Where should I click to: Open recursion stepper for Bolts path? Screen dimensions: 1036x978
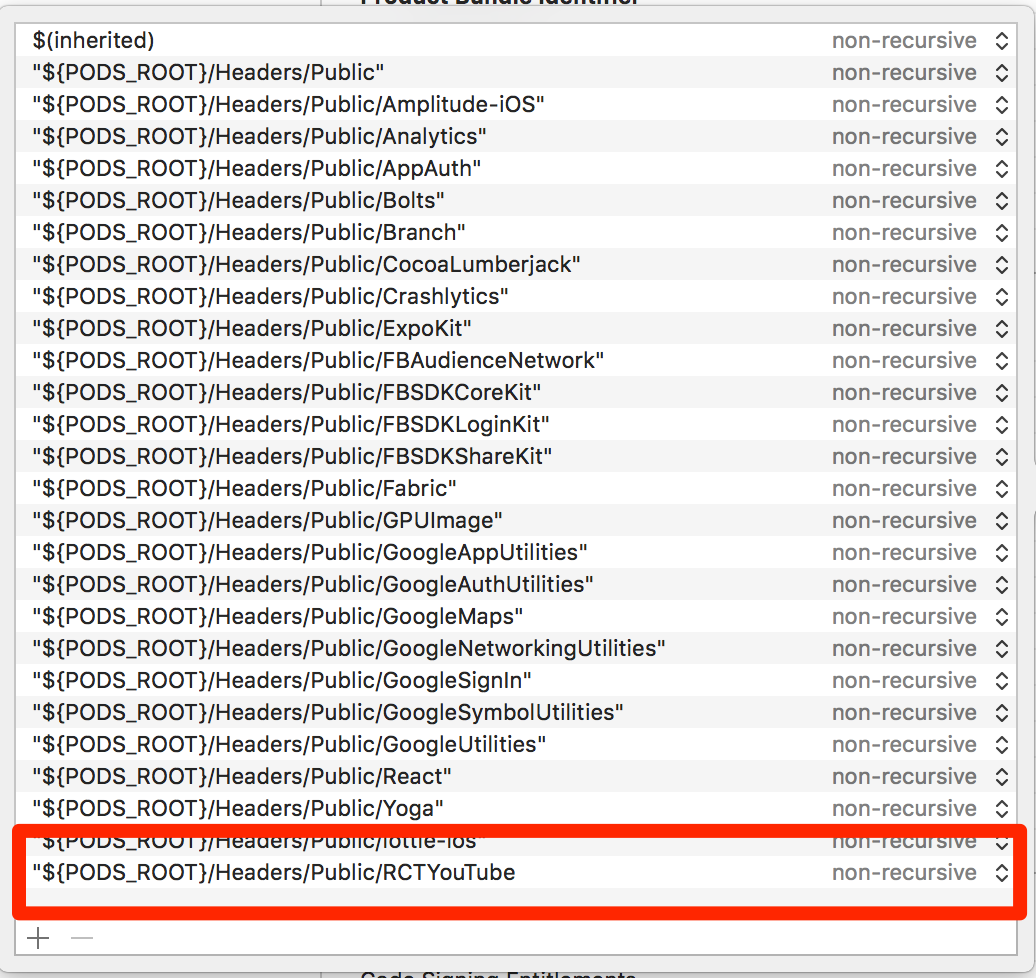tap(1002, 200)
